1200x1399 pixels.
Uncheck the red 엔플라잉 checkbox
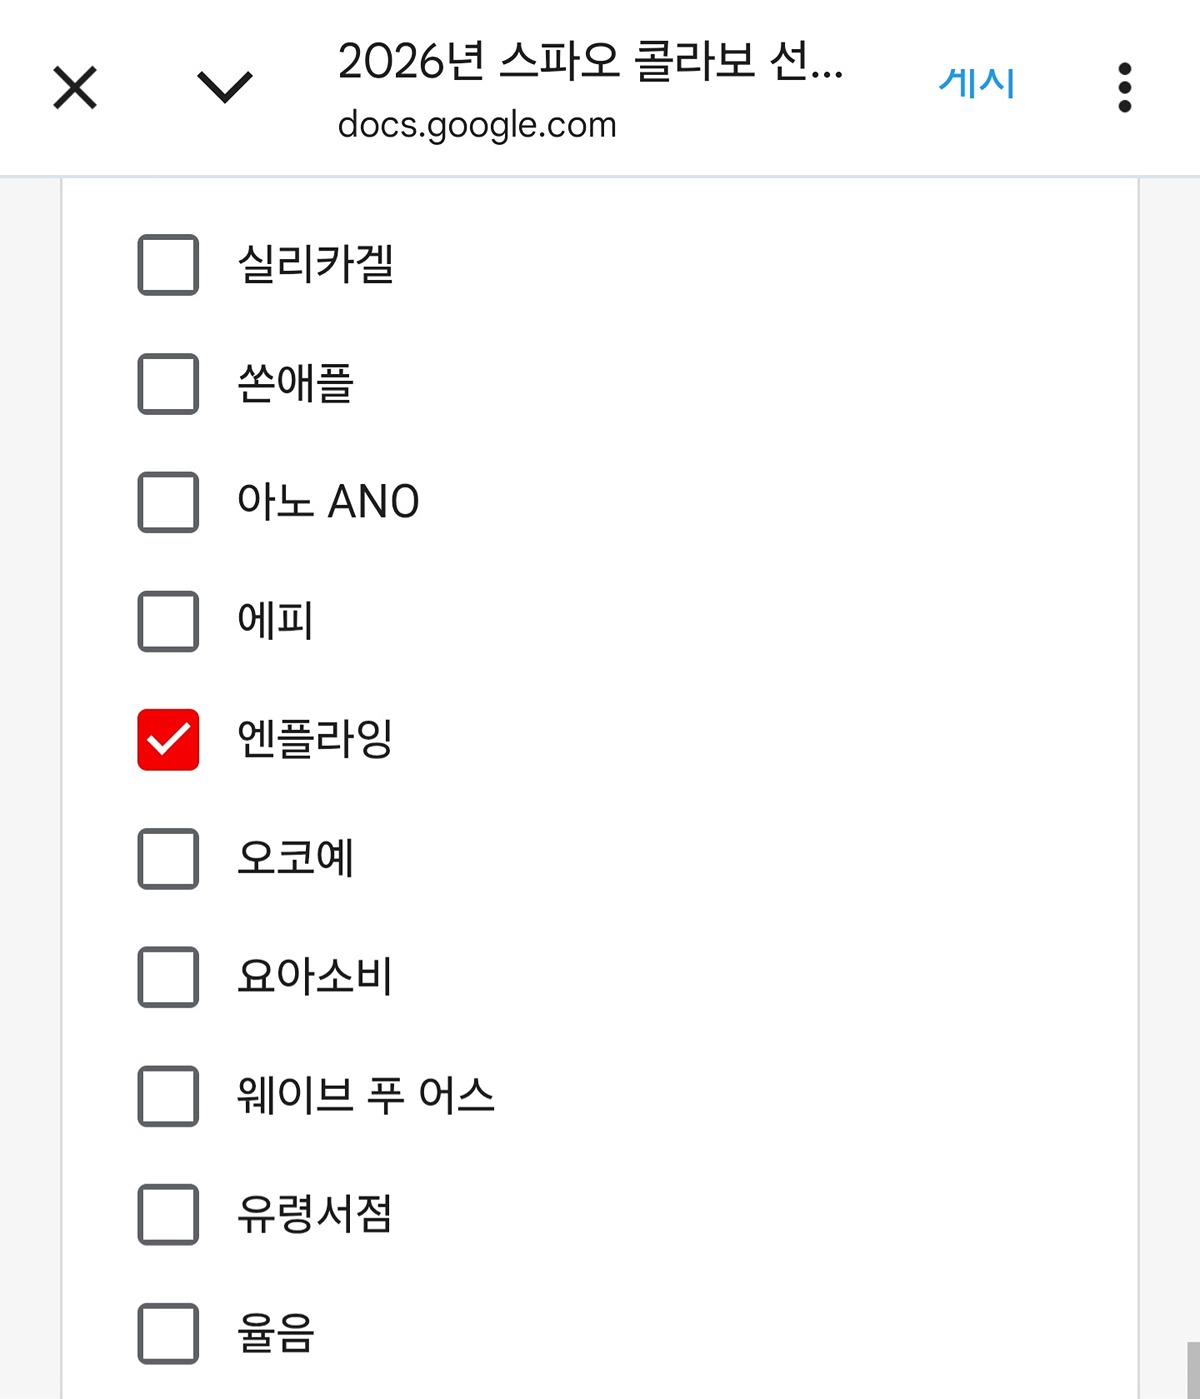[168, 739]
